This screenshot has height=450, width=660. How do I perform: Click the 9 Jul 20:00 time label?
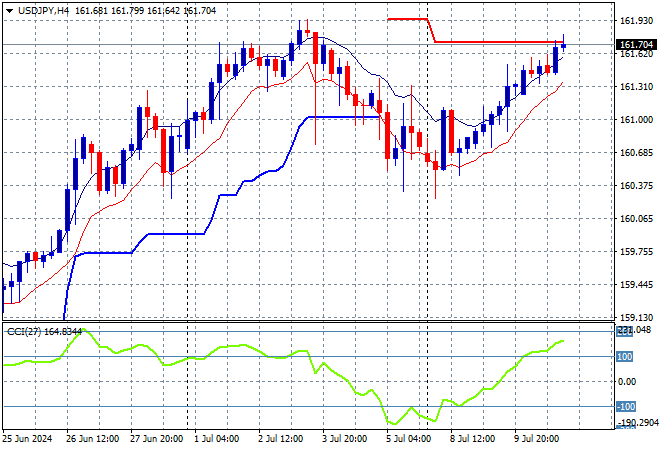coord(536,439)
